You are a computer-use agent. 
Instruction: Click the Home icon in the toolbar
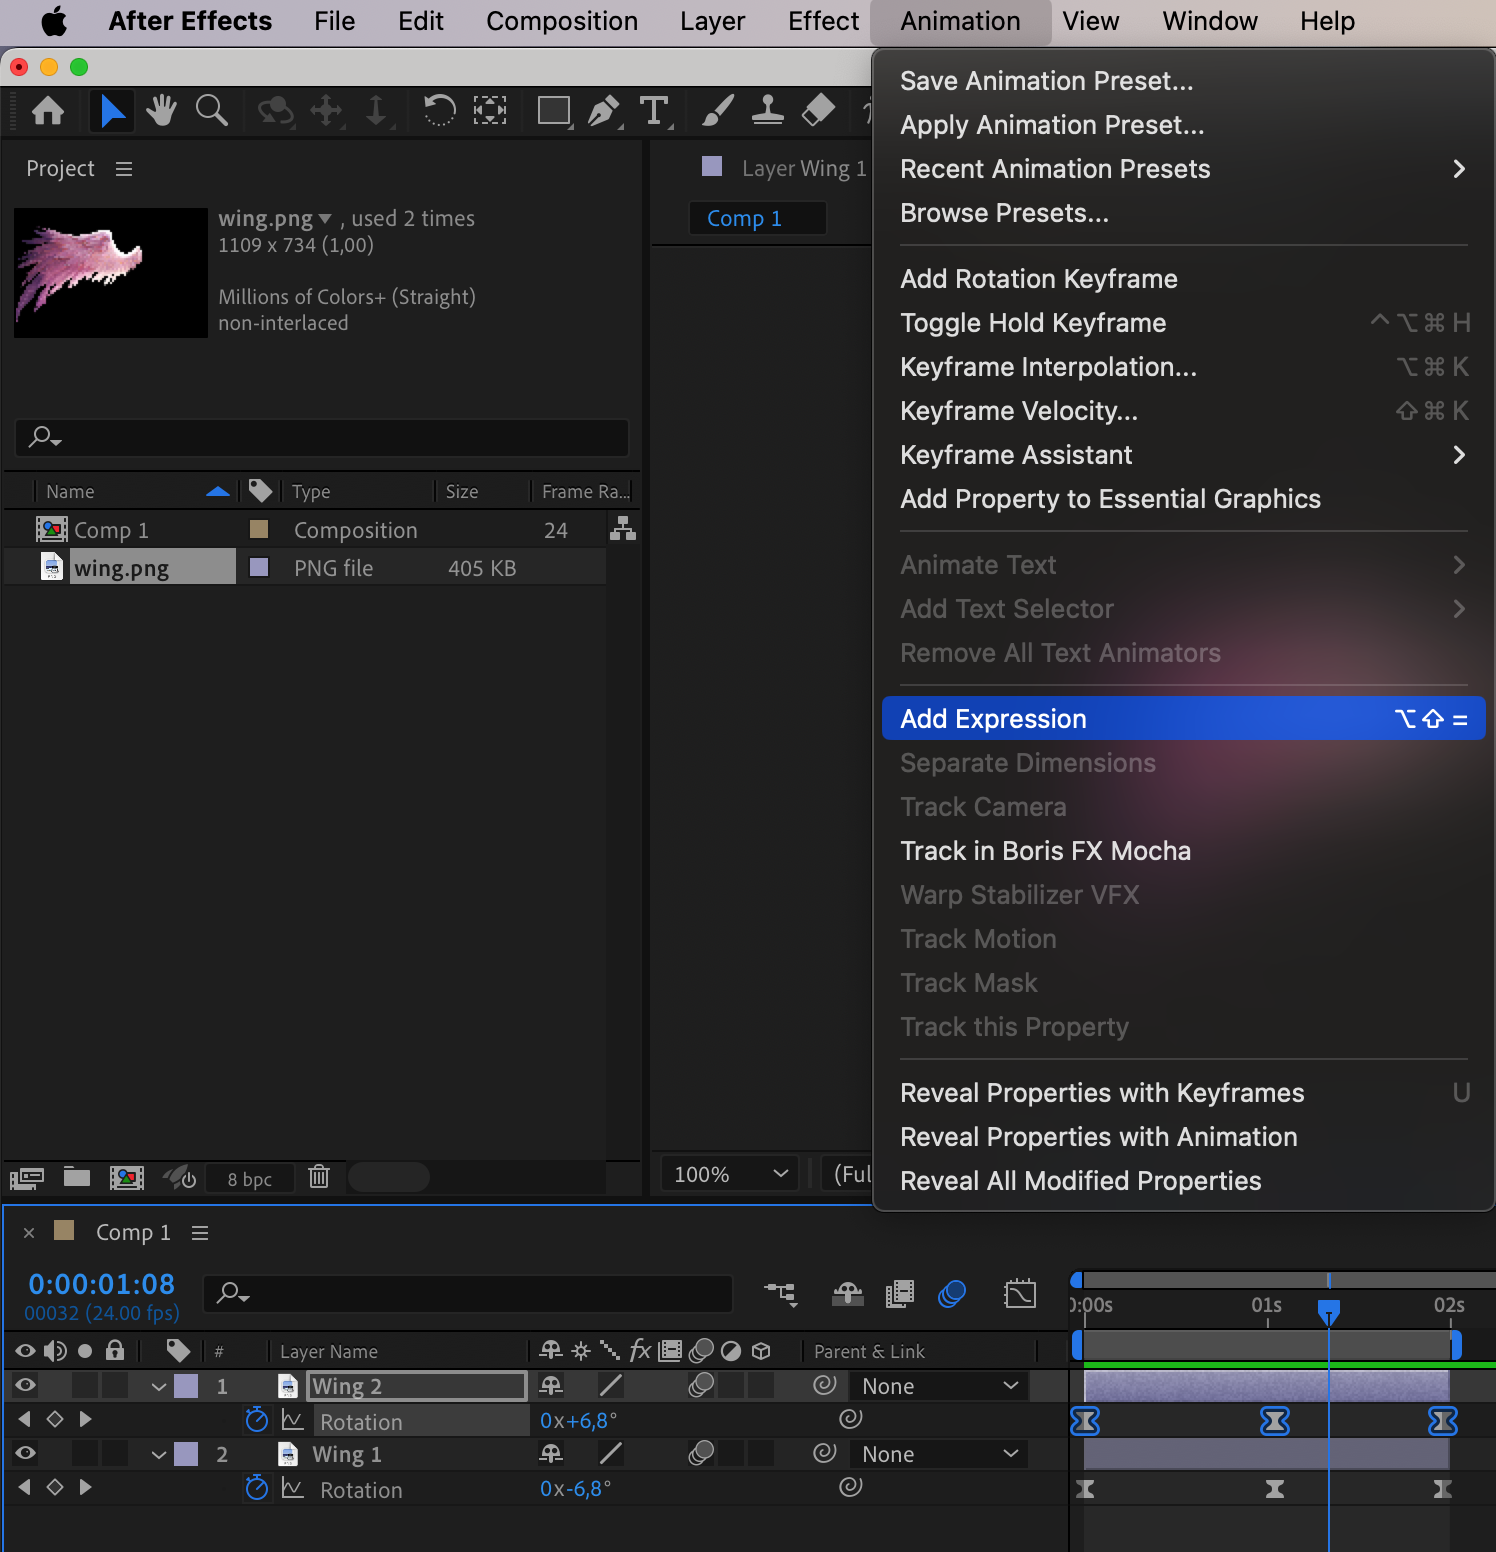(48, 110)
